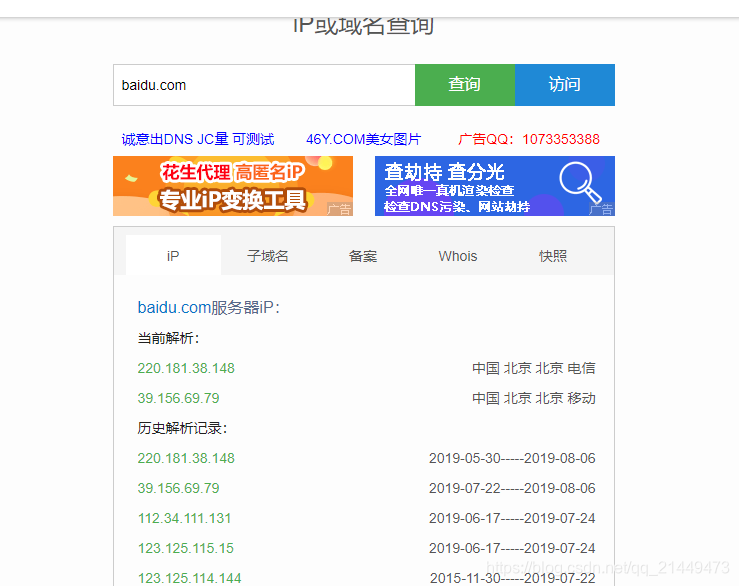
Task: Click the 广告QQ: 1073353388 link
Action: [x=529, y=139]
